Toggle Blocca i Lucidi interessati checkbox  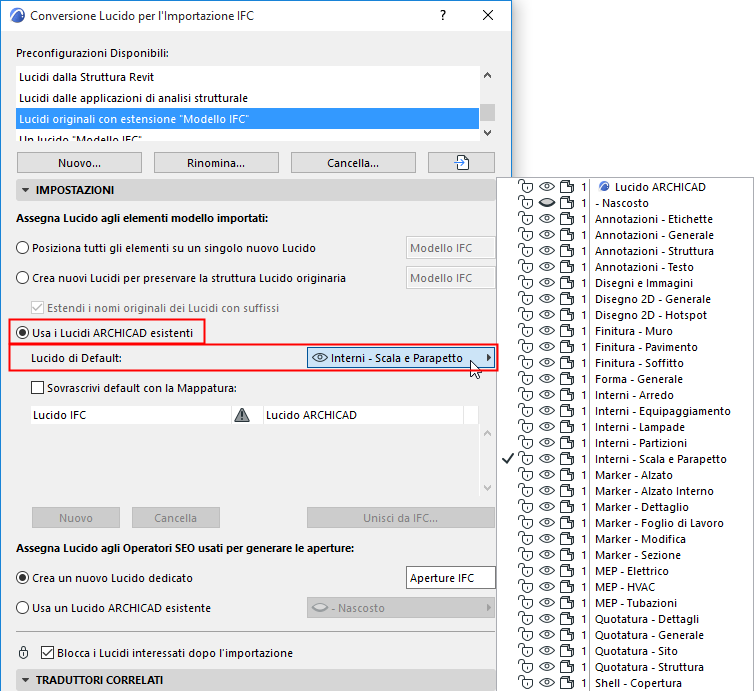click(47, 653)
